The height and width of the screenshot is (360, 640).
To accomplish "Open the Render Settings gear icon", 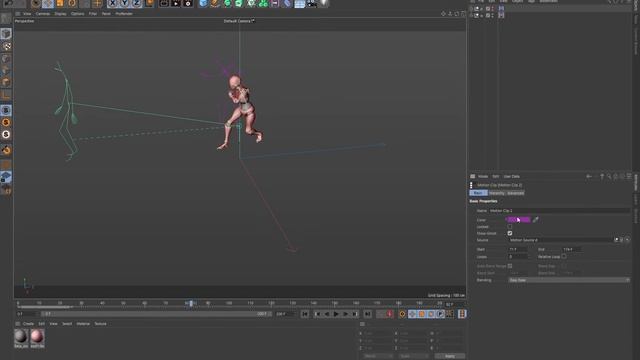I will coord(188,3).
